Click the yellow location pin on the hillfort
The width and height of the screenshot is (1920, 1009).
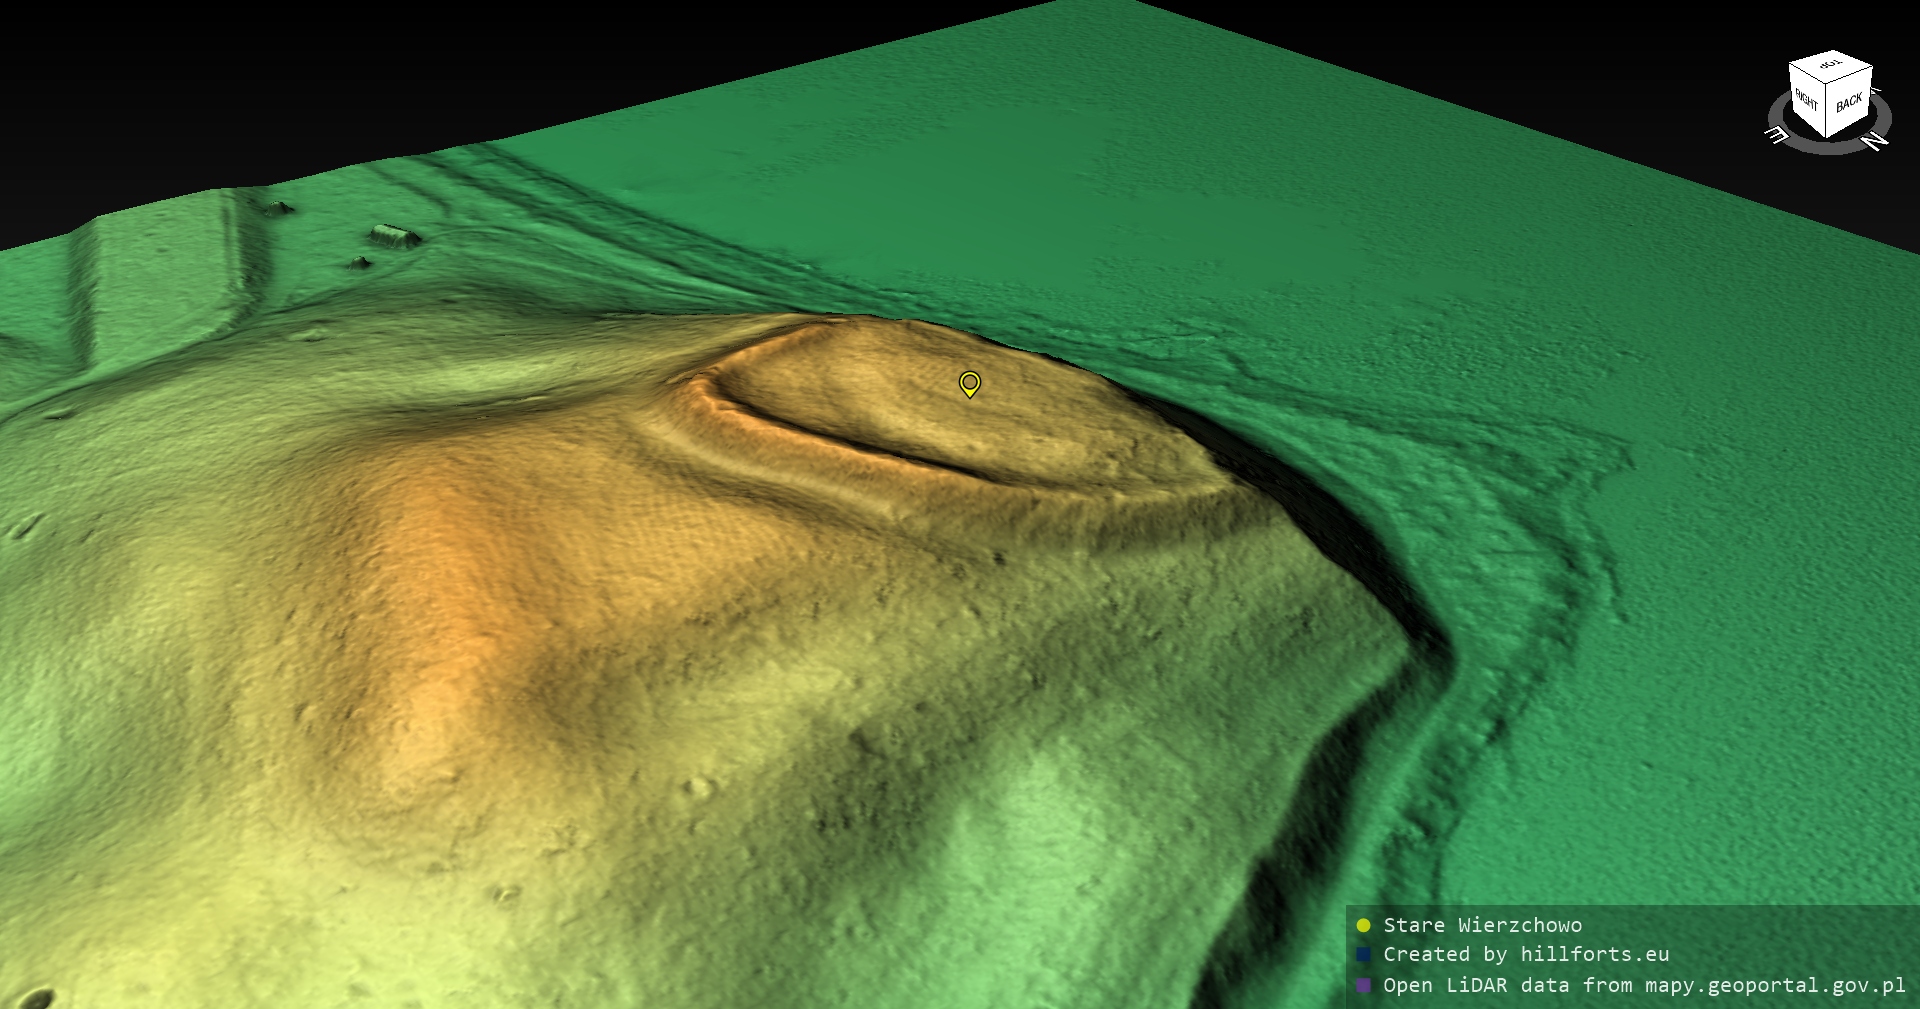(x=969, y=383)
